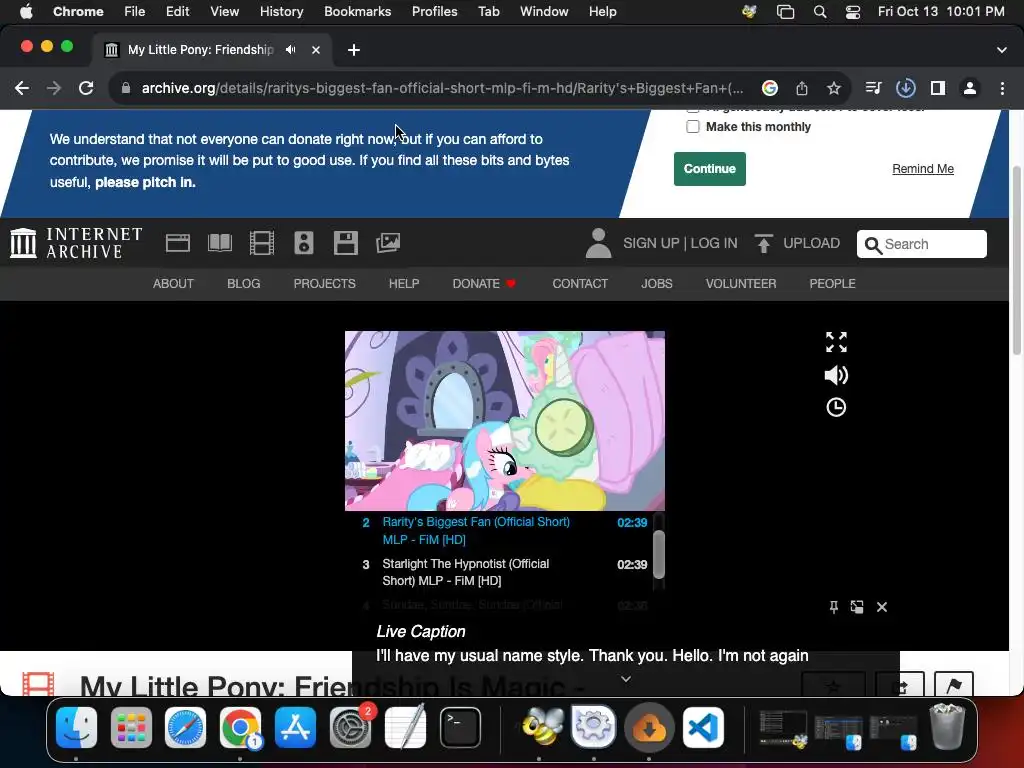Click the Upload arrow icon
The width and height of the screenshot is (1024, 768).
click(x=763, y=243)
